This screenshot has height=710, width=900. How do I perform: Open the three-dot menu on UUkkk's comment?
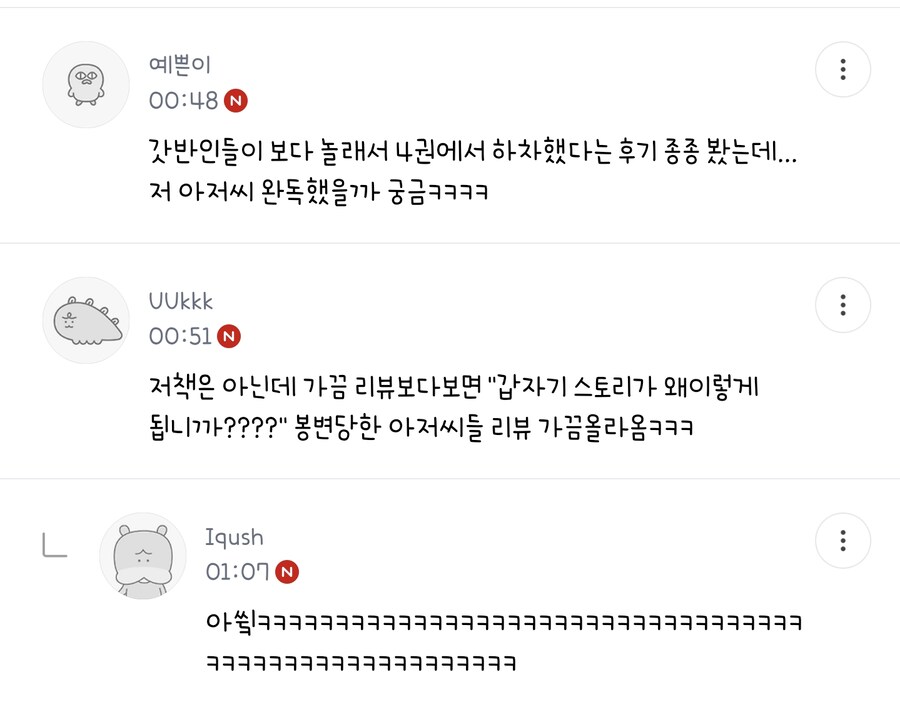click(x=843, y=305)
